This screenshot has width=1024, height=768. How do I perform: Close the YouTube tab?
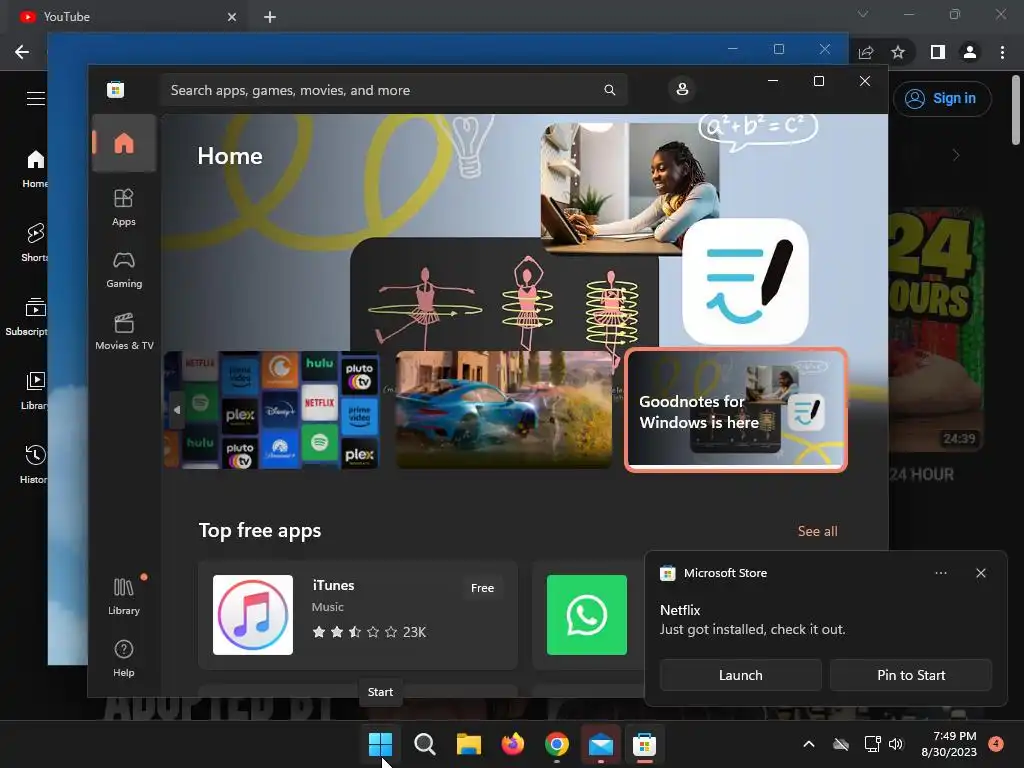click(232, 17)
